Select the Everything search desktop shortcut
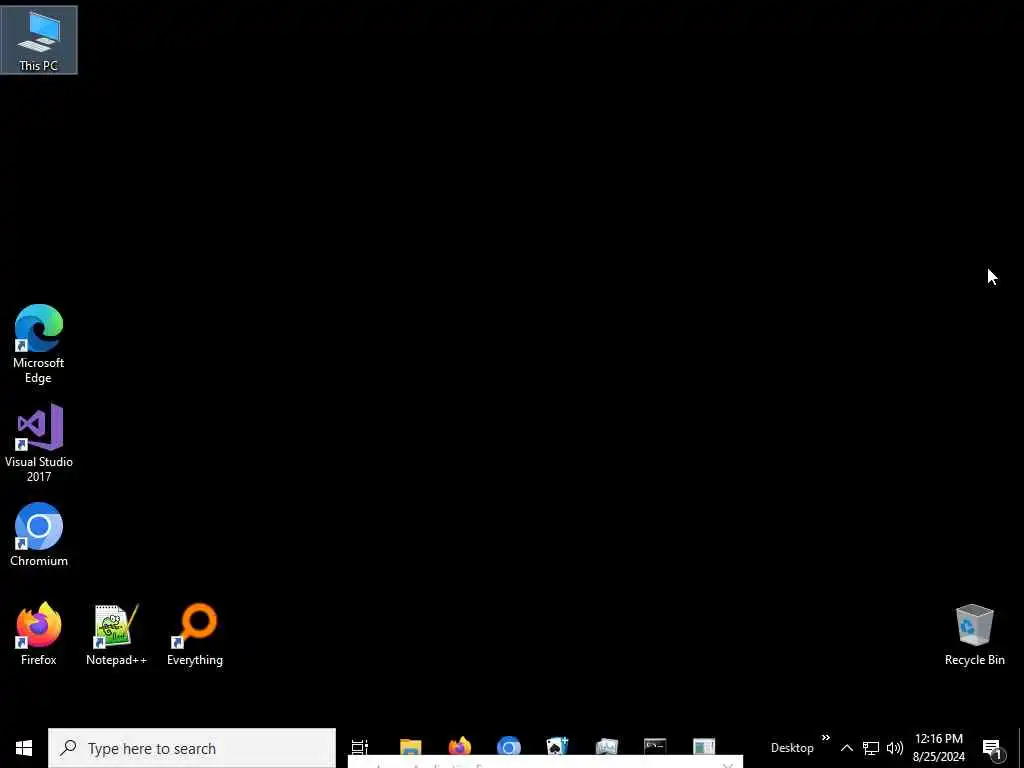Screen dimensions: 1024x768 195,634
